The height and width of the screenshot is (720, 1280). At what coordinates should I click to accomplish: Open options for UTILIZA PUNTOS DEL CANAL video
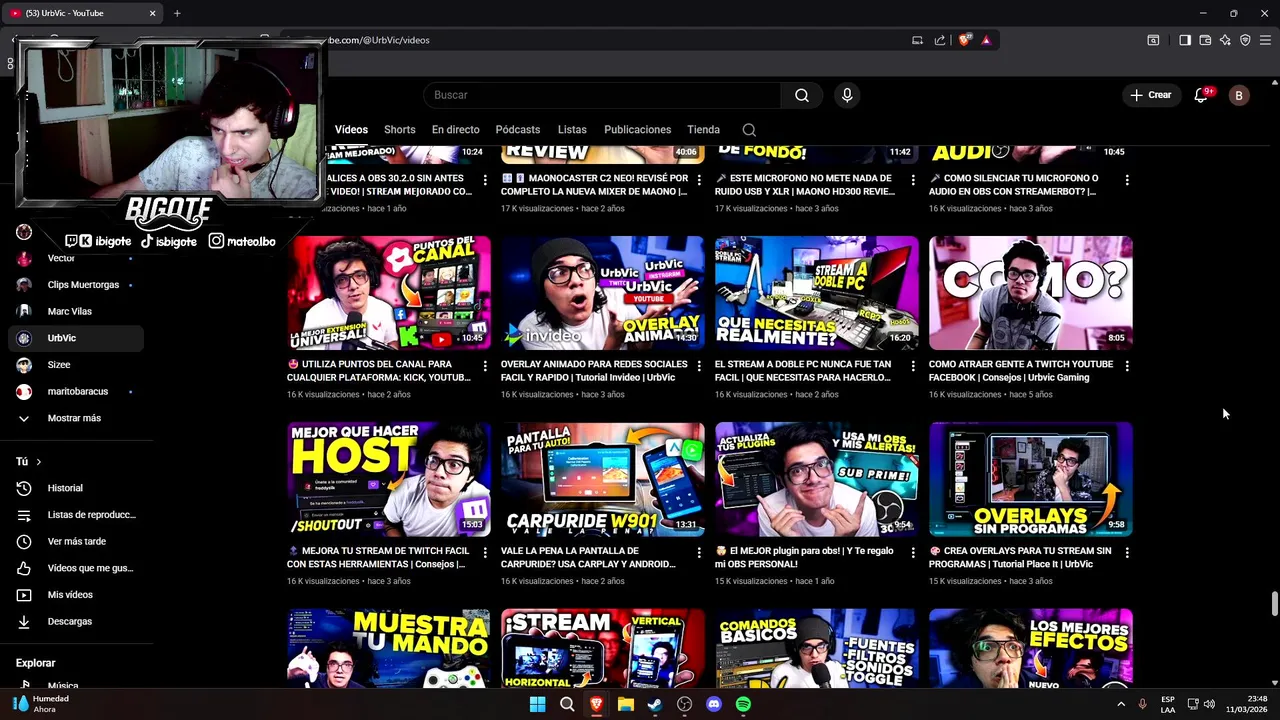[485, 366]
